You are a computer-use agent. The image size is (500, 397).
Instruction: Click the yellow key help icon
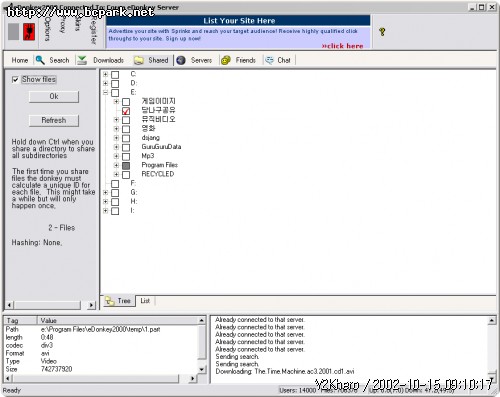click(382, 32)
